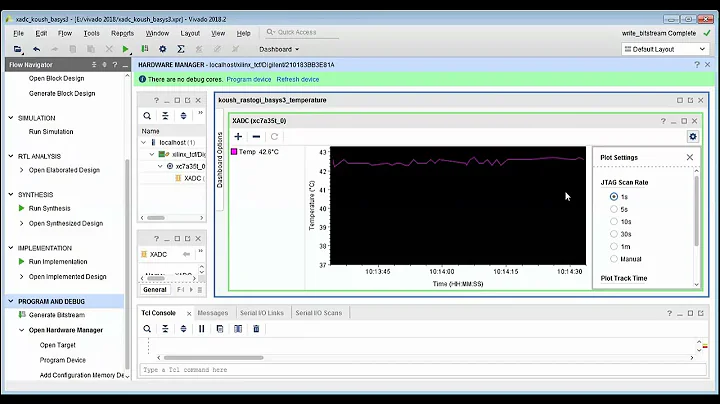Click Run Simulation
720x404 pixels.
(x=51, y=131)
